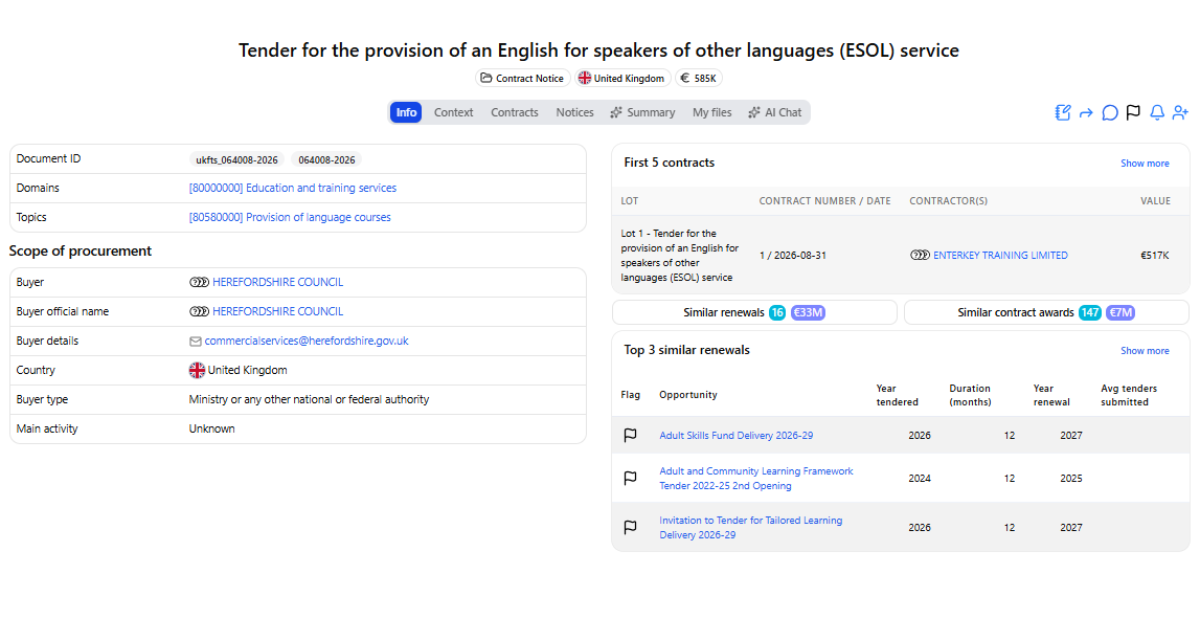Click the Avg tenders submitted column header
1200x628 pixels.
click(x=1129, y=395)
